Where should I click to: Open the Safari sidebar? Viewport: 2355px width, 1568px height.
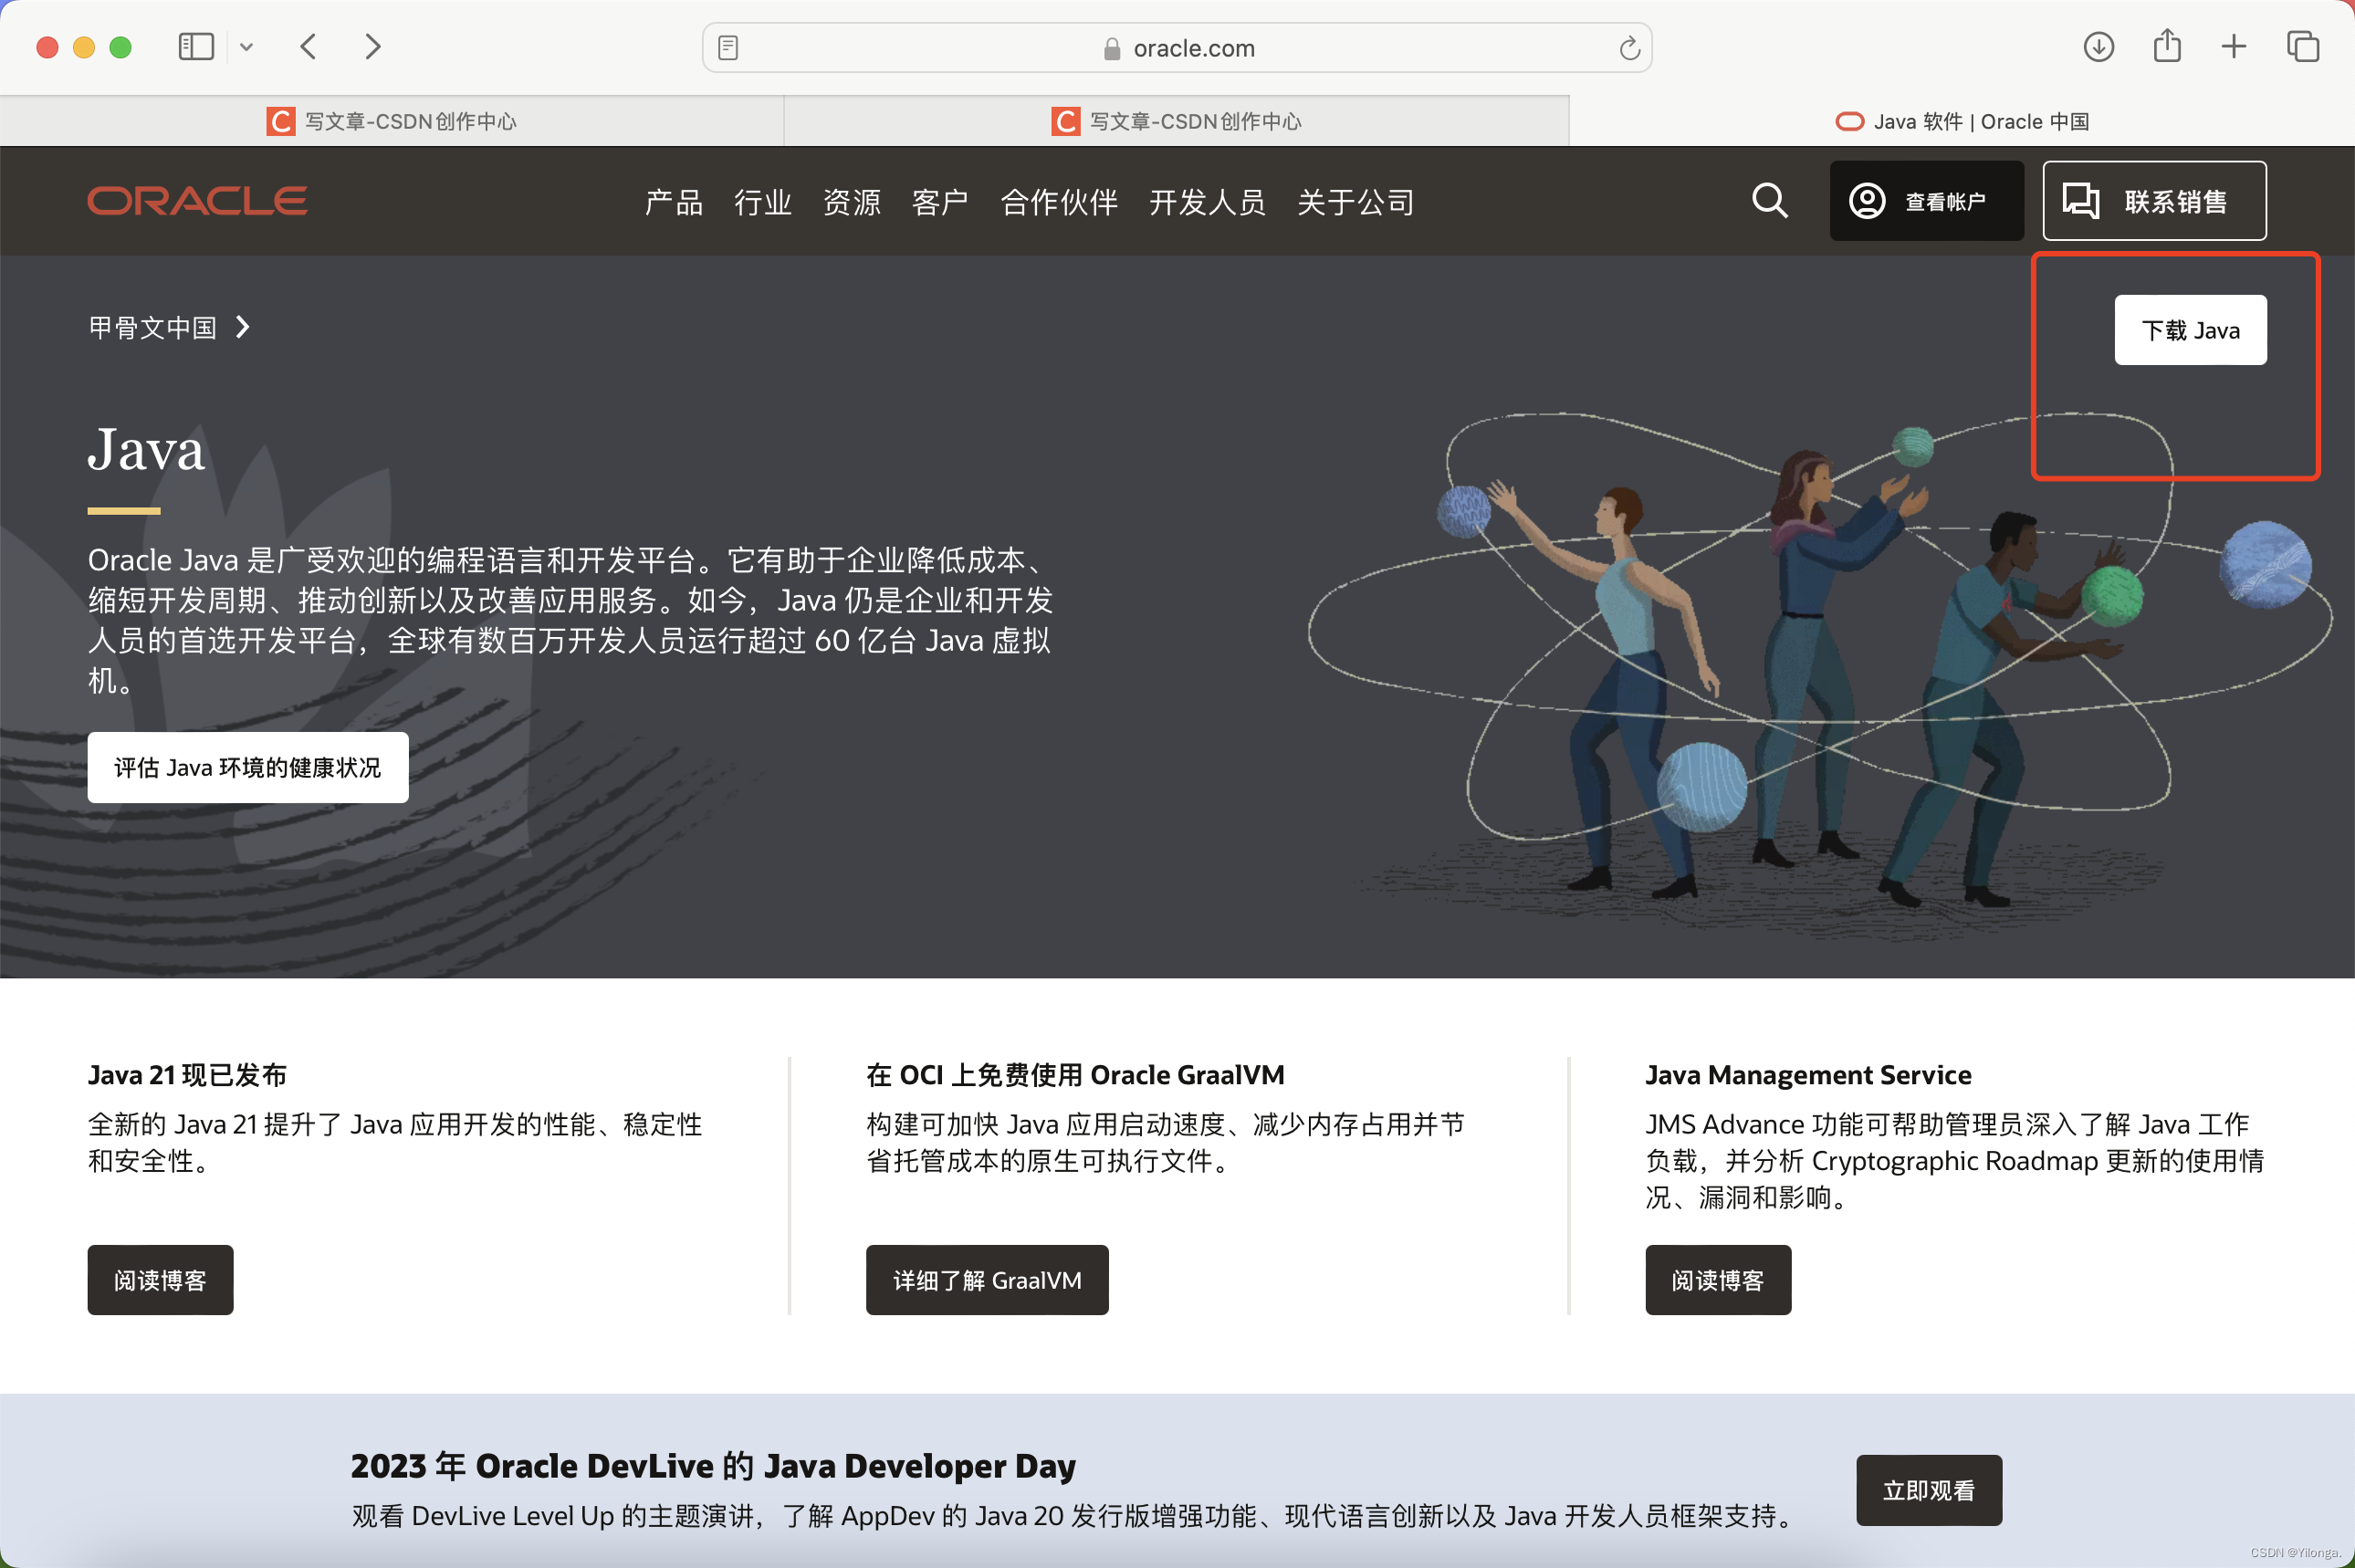point(196,46)
